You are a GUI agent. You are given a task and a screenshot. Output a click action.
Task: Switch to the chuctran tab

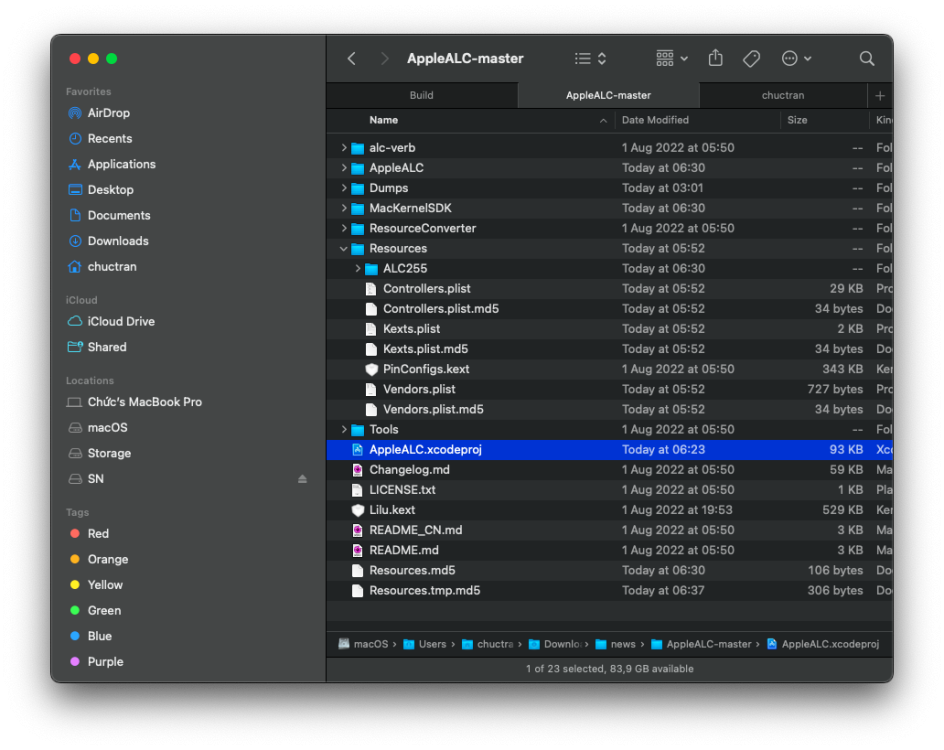783,95
